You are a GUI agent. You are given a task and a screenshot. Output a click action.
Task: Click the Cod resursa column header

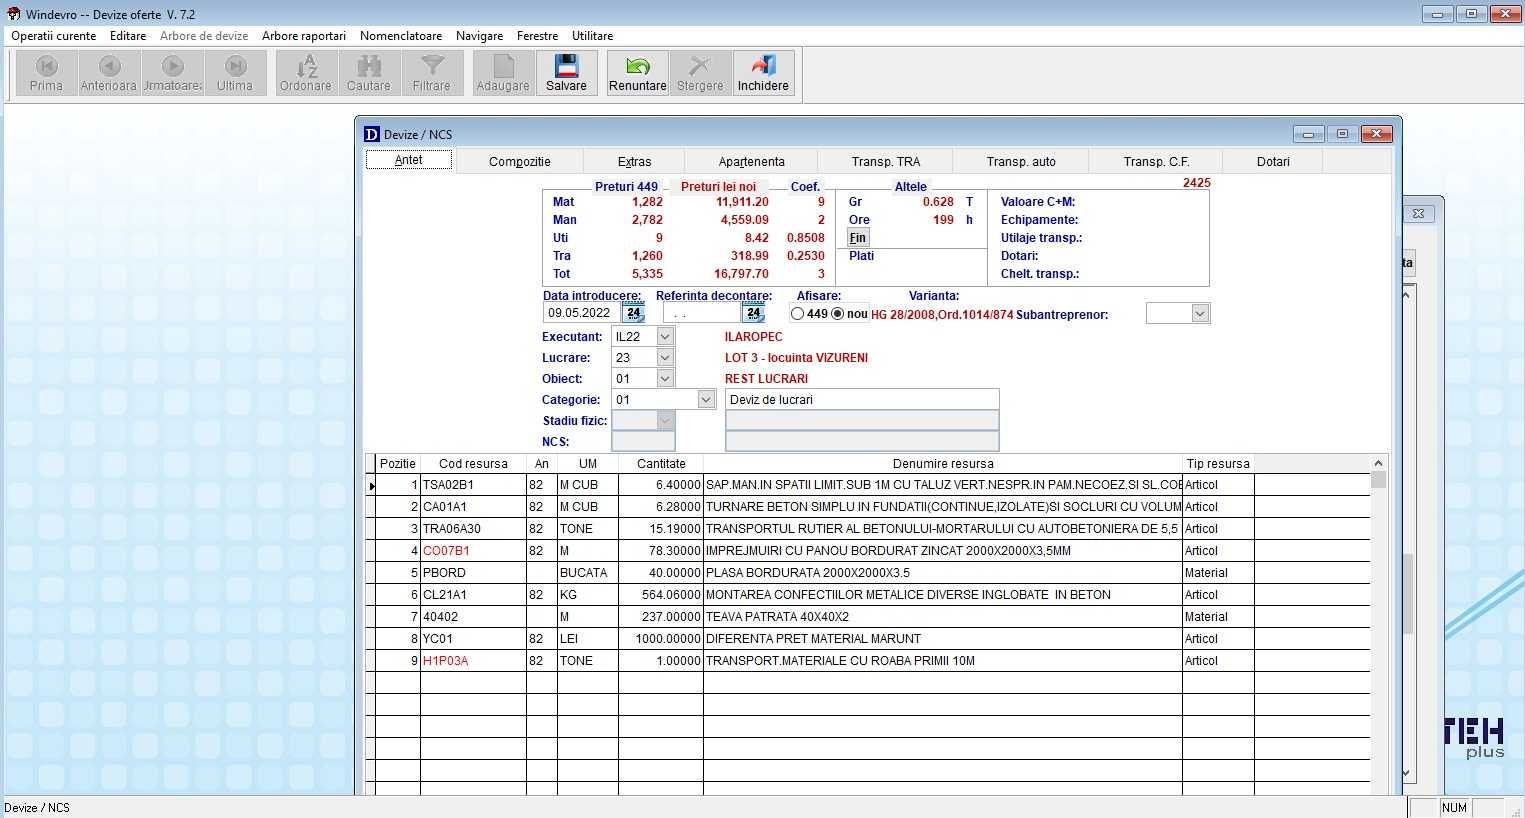pos(473,464)
